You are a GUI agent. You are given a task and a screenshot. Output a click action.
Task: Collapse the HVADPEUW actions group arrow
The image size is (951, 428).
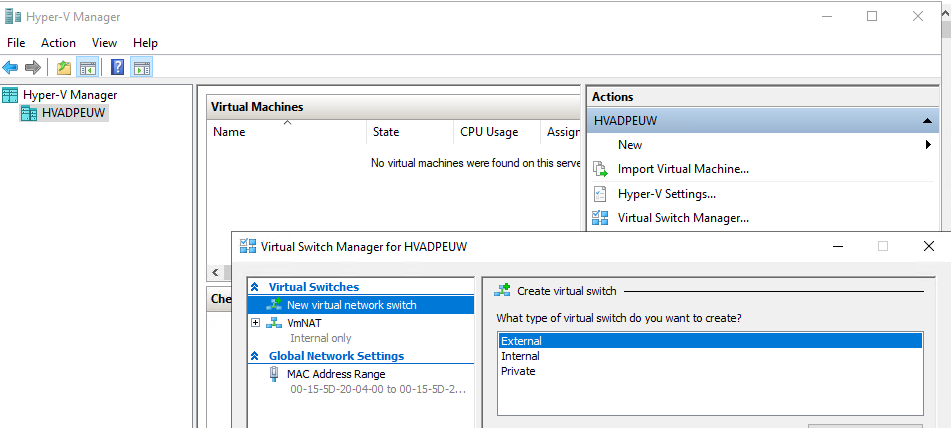[x=927, y=121]
